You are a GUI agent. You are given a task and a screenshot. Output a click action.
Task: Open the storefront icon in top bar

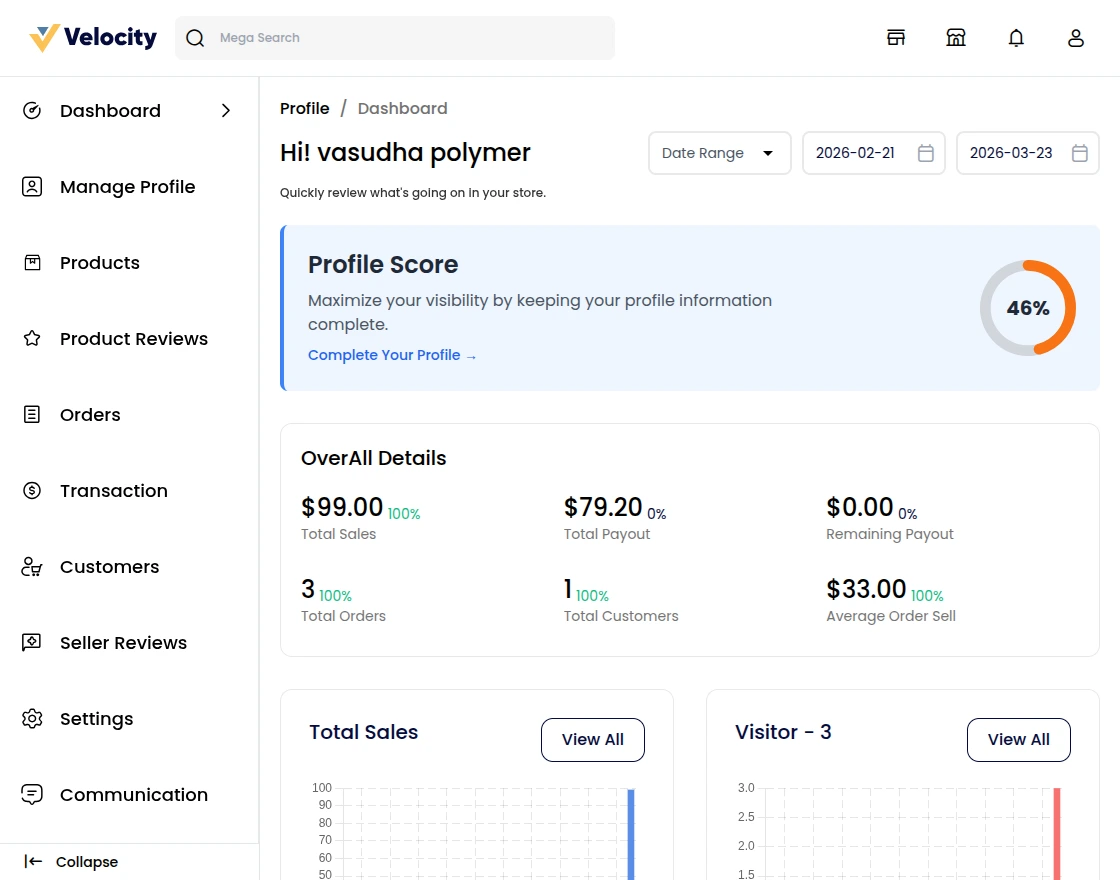pyautogui.click(x=896, y=37)
